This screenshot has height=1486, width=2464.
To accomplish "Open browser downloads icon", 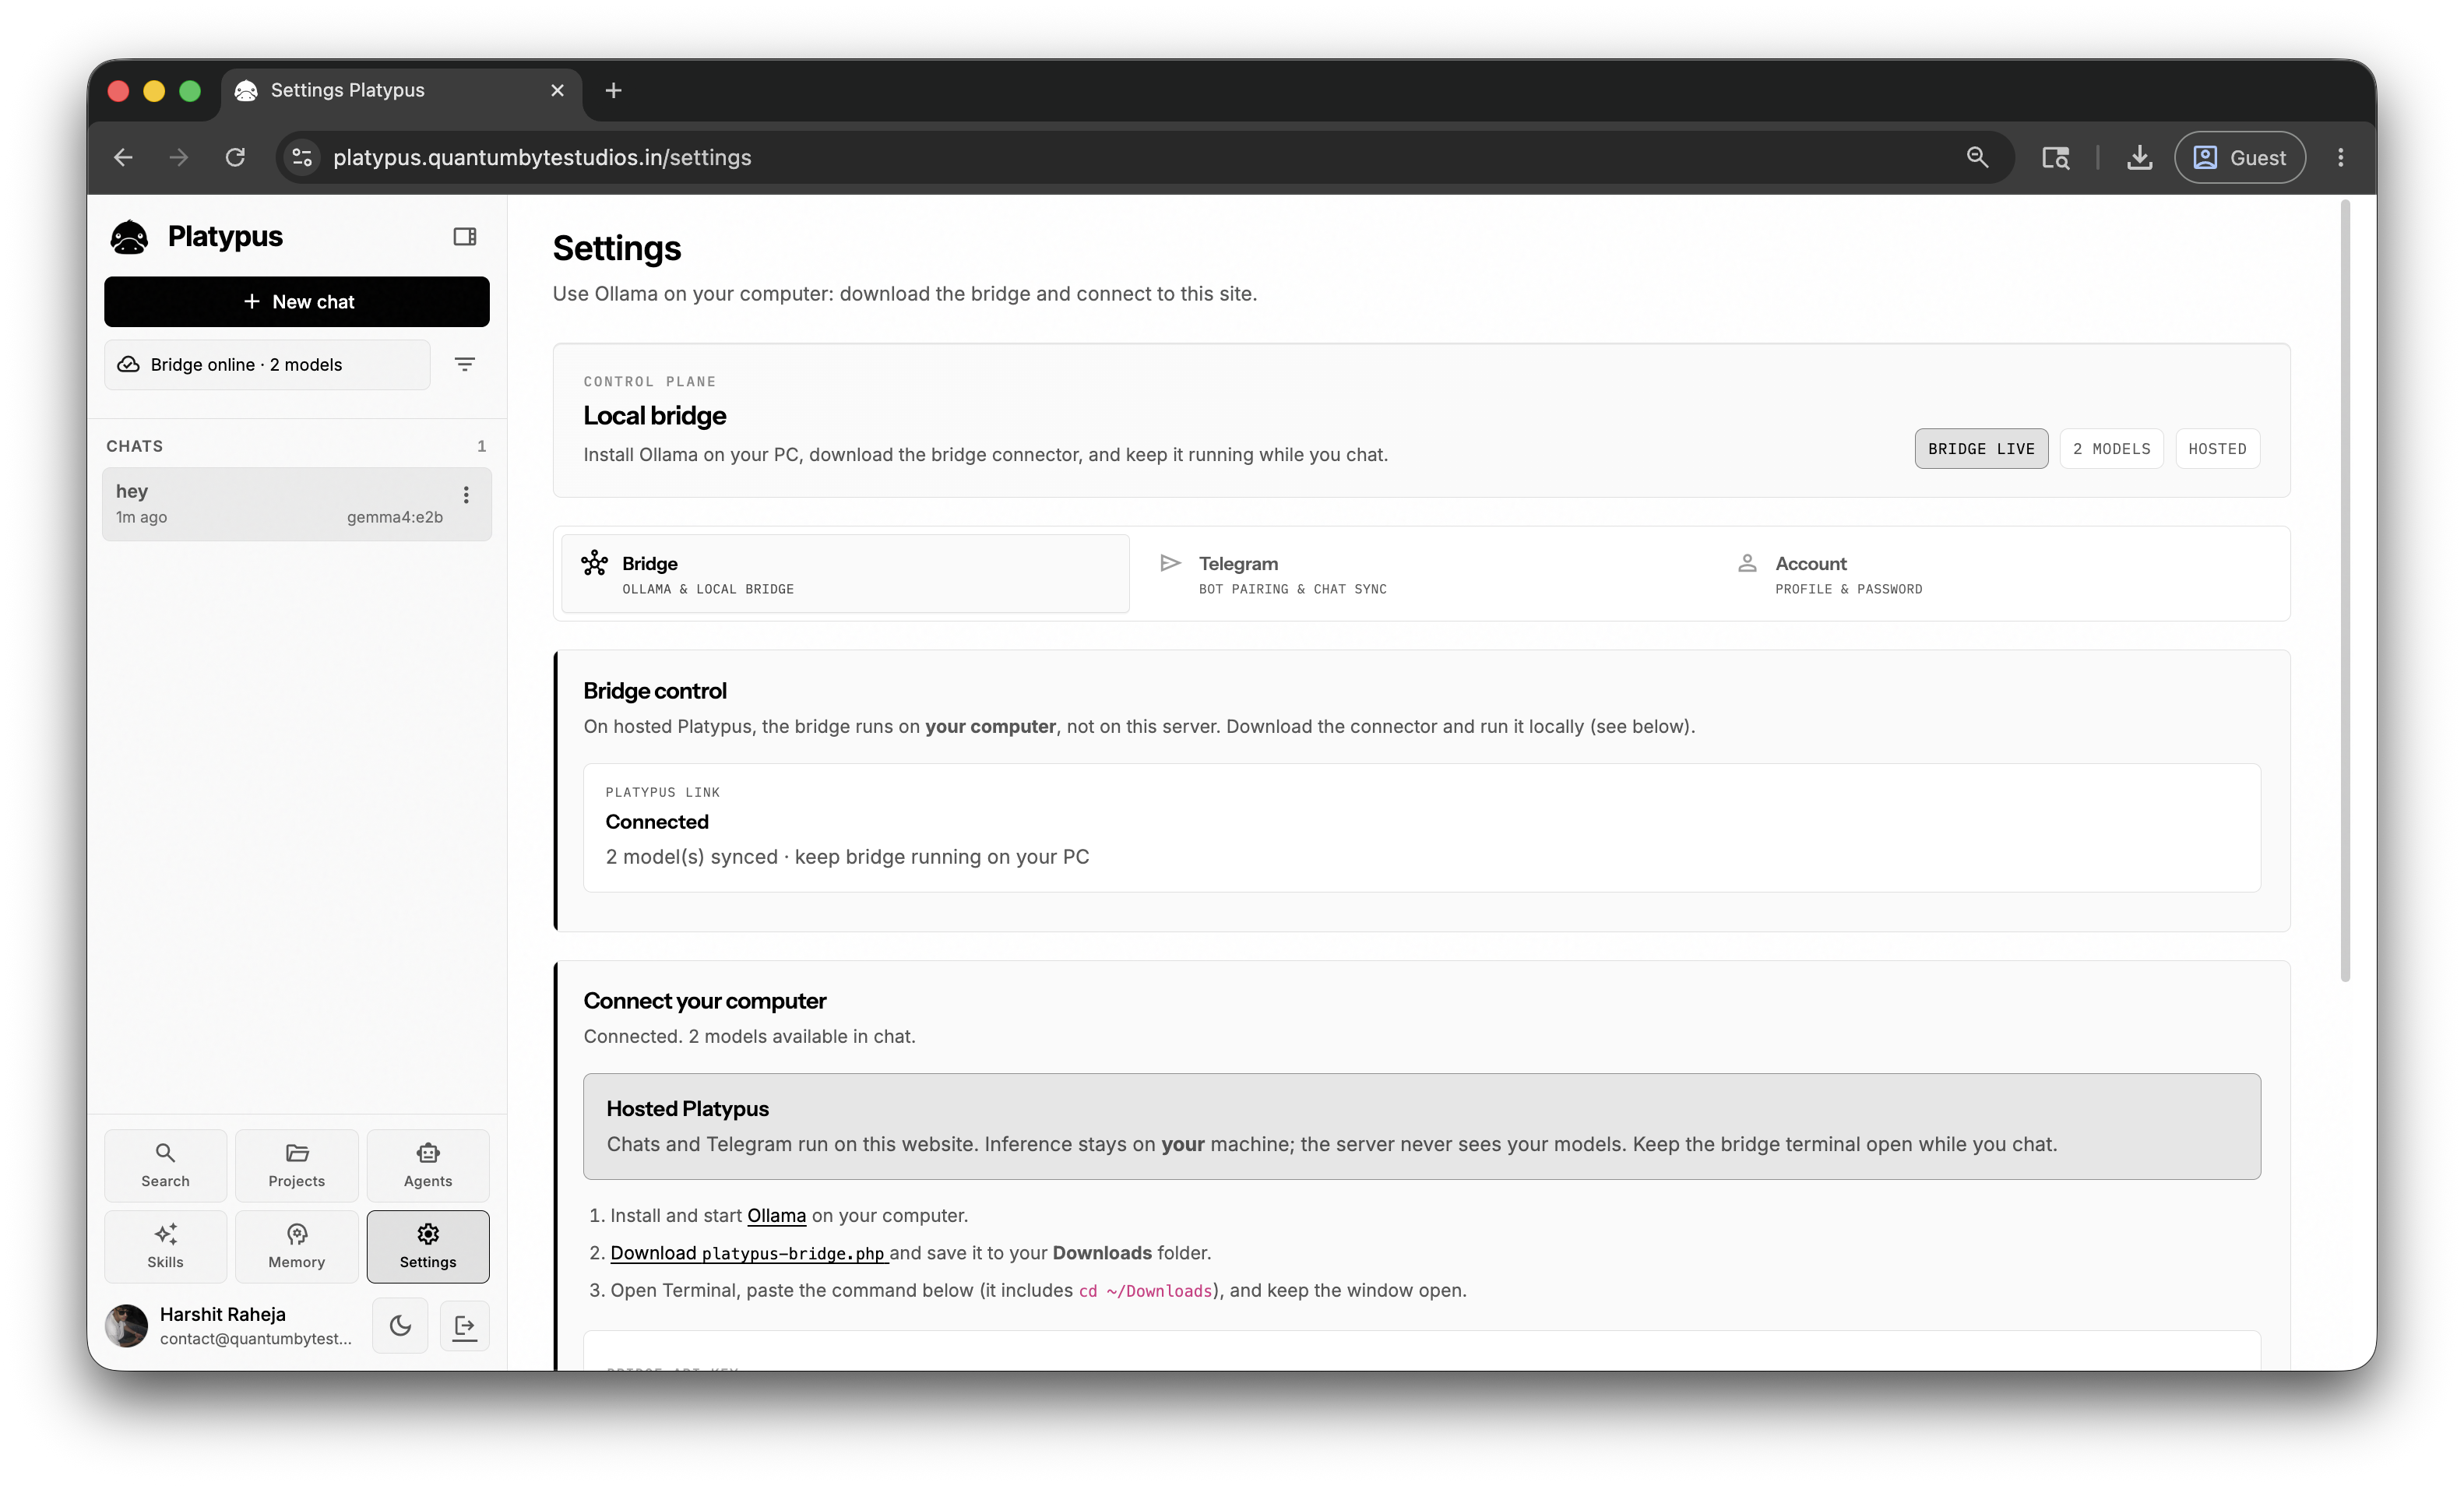I will pyautogui.click(x=2139, y=157).
